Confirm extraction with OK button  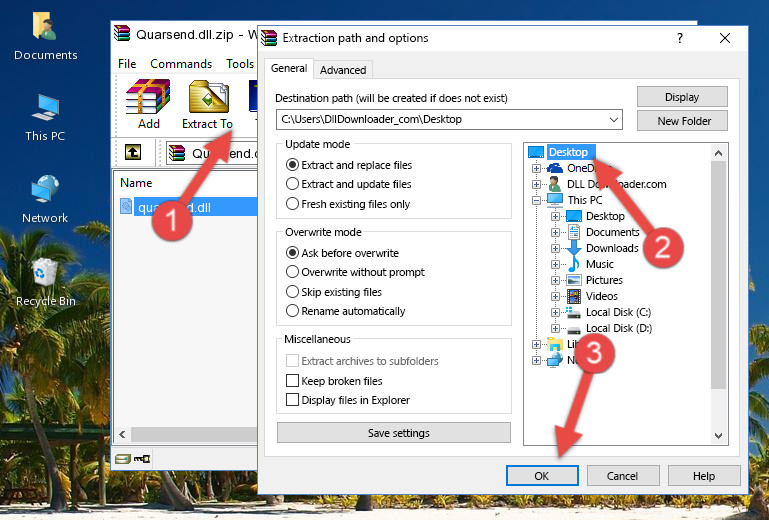click(x=542, y=476)
